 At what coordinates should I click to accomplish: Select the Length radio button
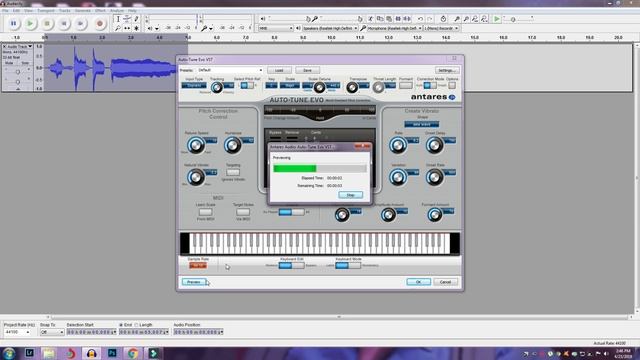(x=137, y=325)
